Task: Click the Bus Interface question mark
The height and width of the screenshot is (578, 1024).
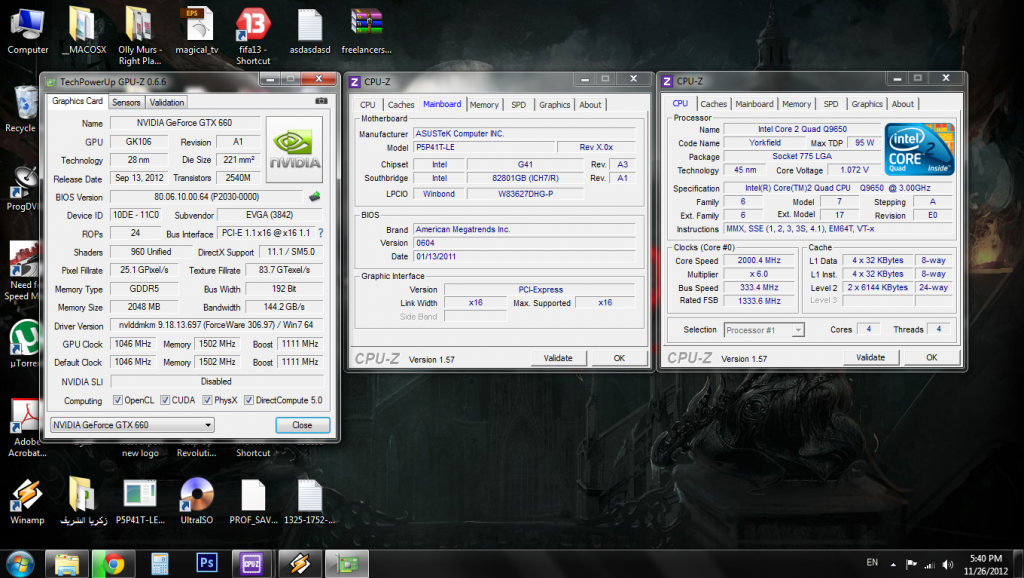Action: 320,232
